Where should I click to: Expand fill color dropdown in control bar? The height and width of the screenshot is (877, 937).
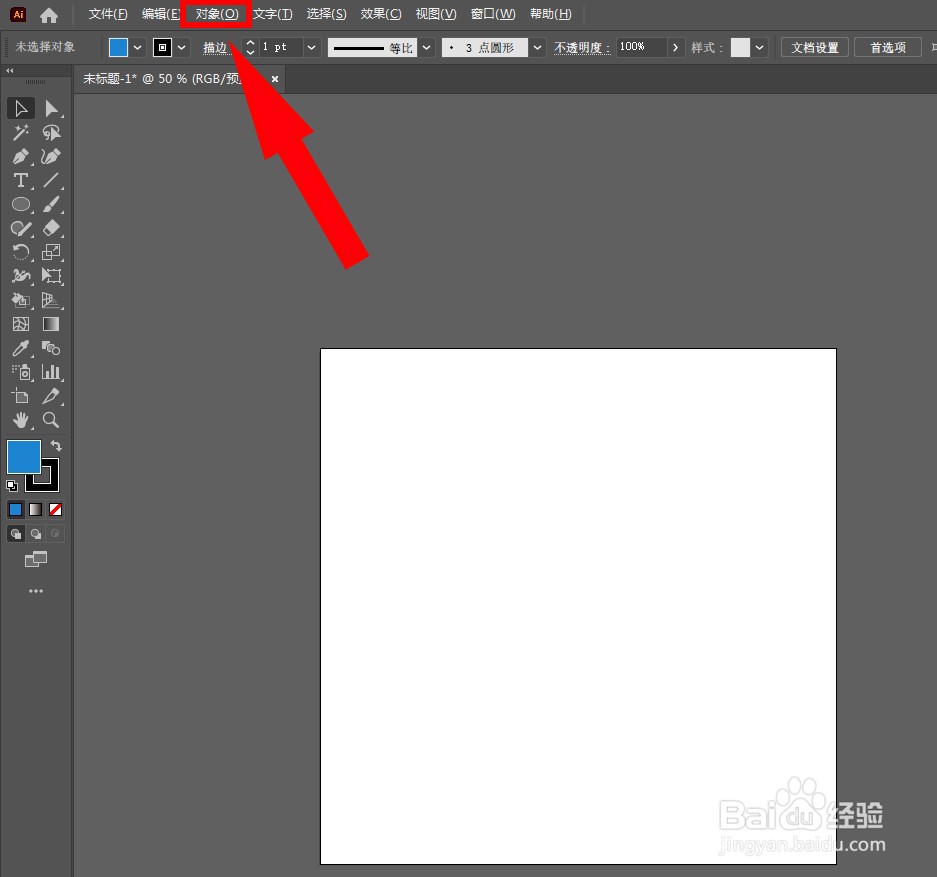click(138, 47)
